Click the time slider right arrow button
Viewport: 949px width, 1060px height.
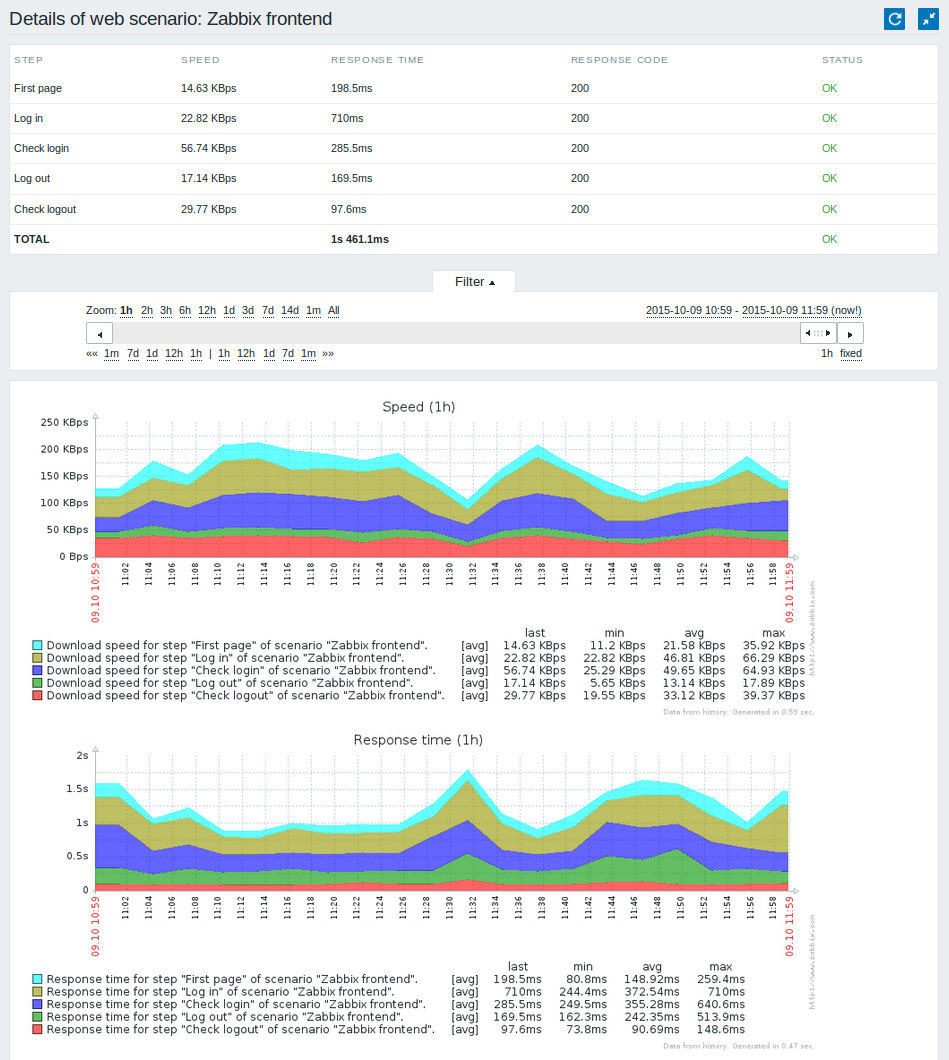coord(850,333)
